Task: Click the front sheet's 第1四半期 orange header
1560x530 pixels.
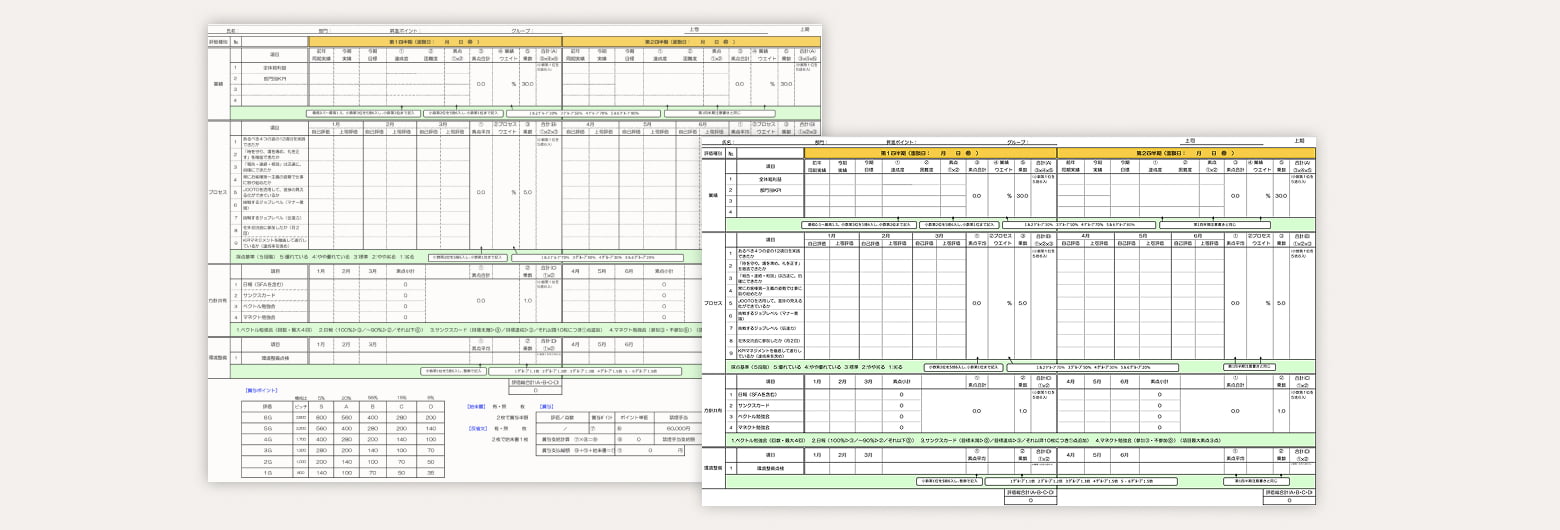Action: 929,153
